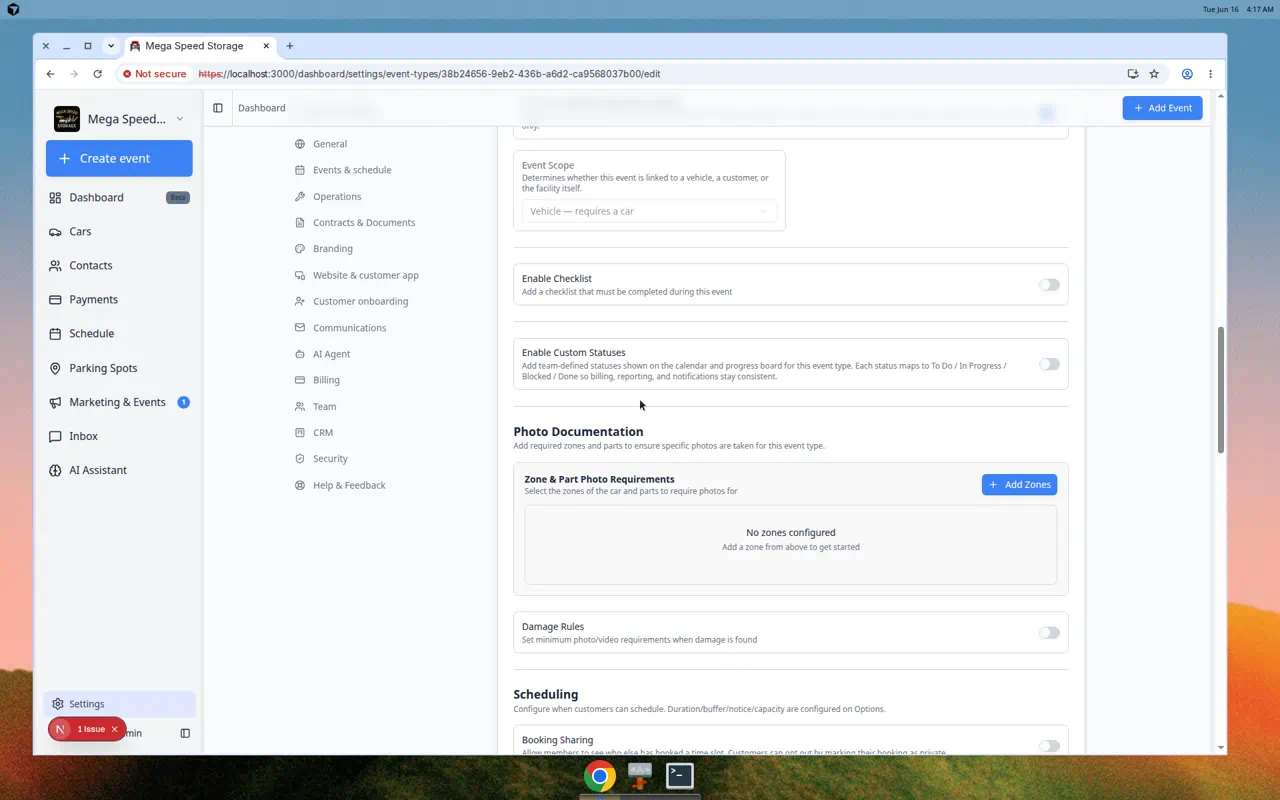Screen dimensions: 1280x800
Task: Click the AI Assistant bot icon
Action: pos(55,470)
